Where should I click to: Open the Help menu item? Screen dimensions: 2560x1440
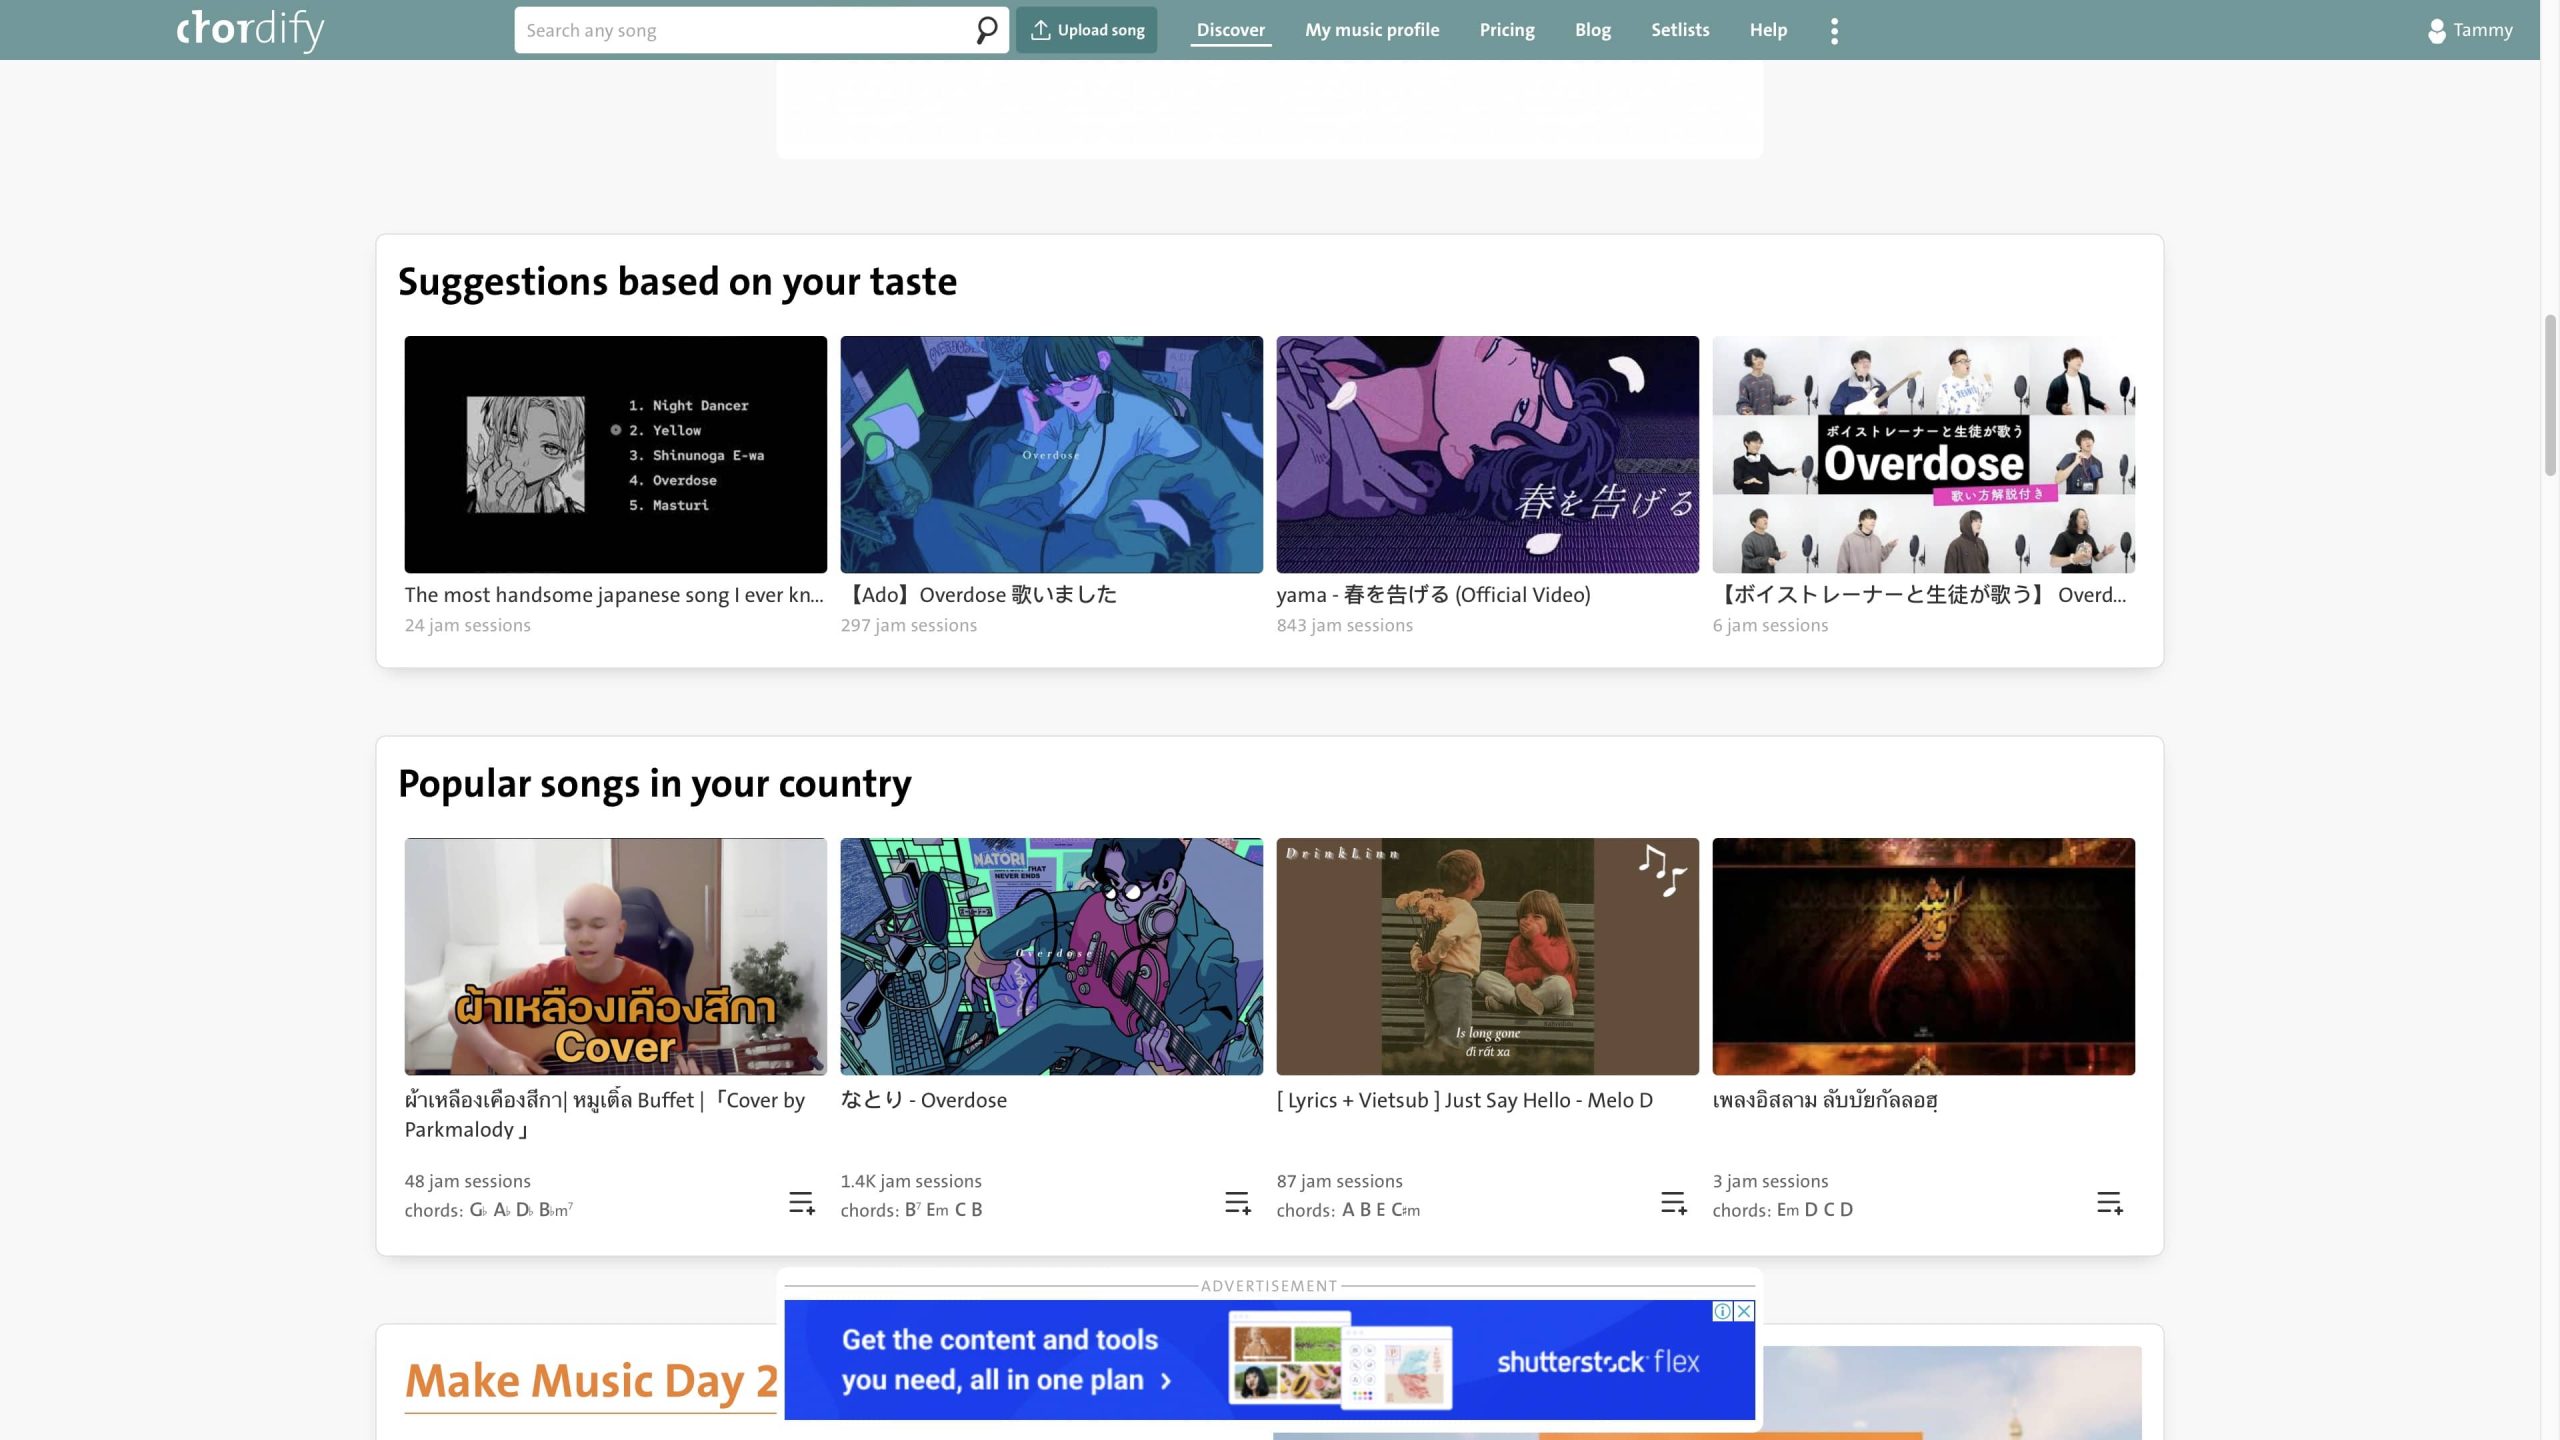(1767, 30)
